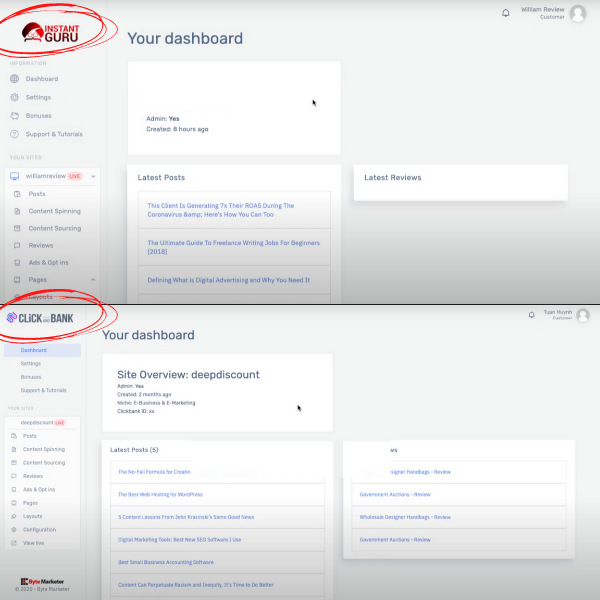The height and width of the screenshot is (600, 600).
Task: Open Pages icon under deepdiscount
Action: pyautogui.click(x=14, y=503)
